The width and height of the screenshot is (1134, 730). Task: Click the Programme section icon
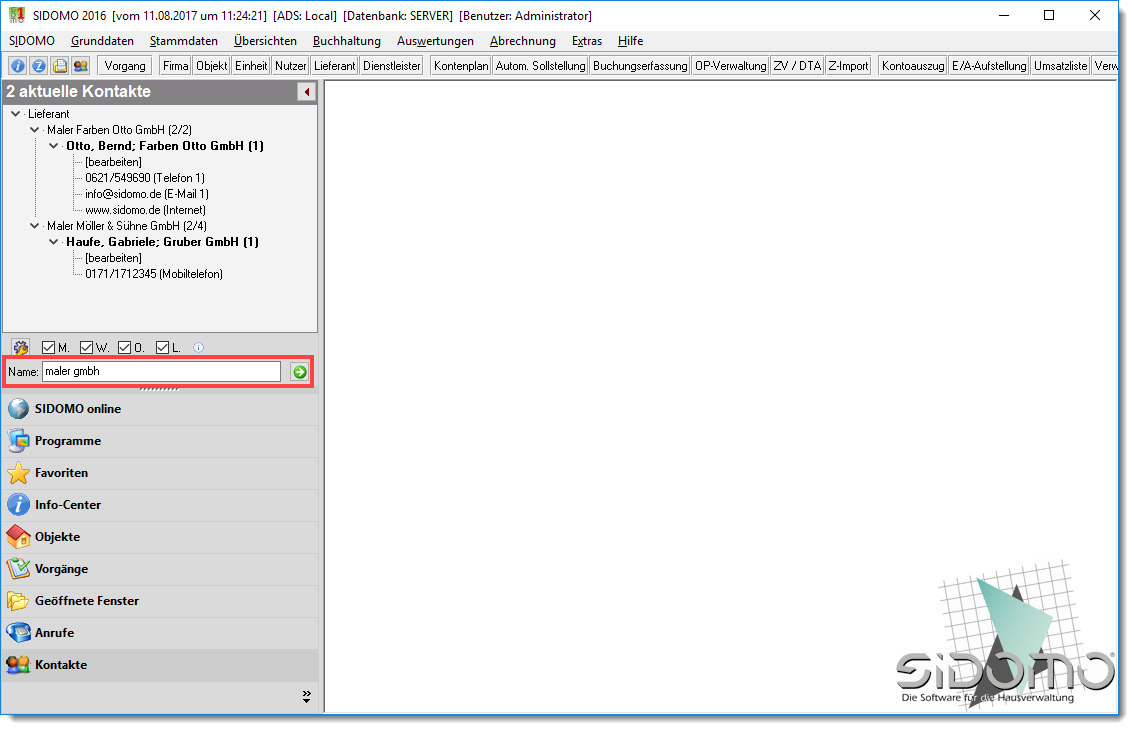coord(19,441)
